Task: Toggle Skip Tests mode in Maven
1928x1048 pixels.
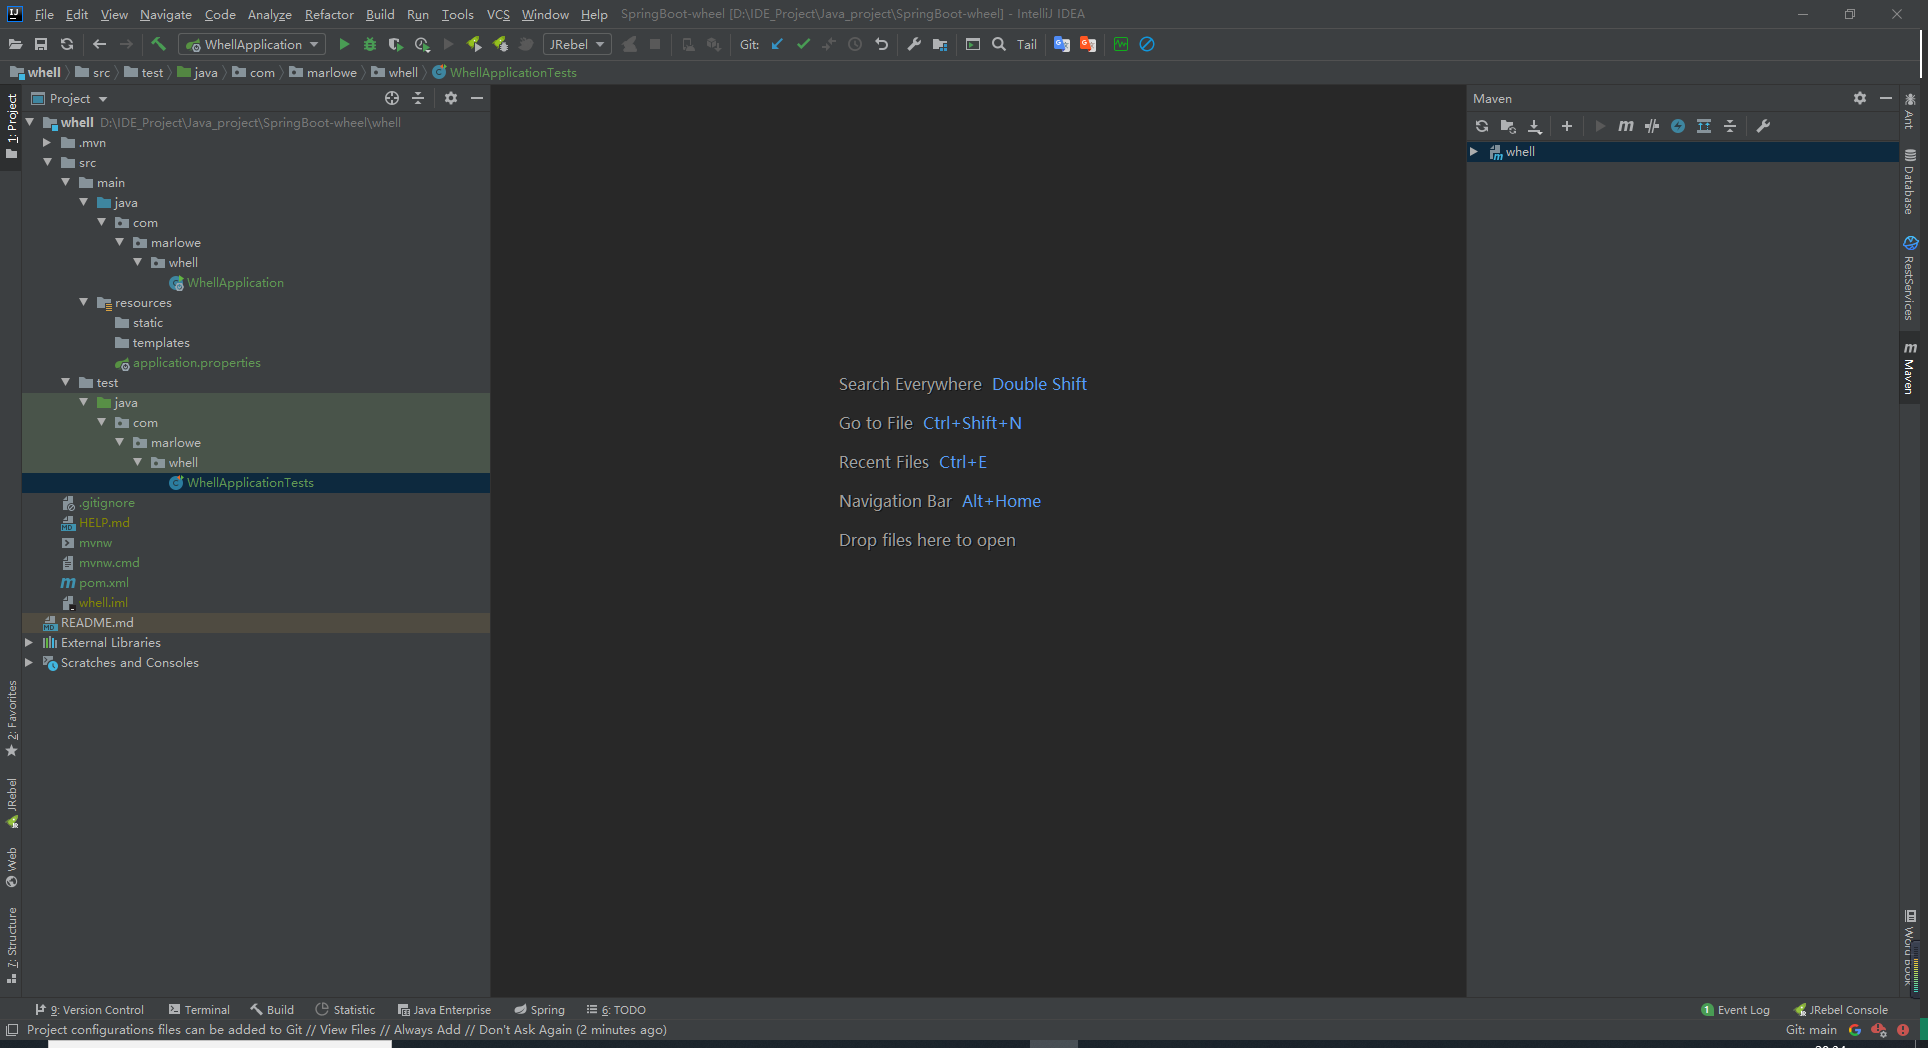Action: 1678,126
